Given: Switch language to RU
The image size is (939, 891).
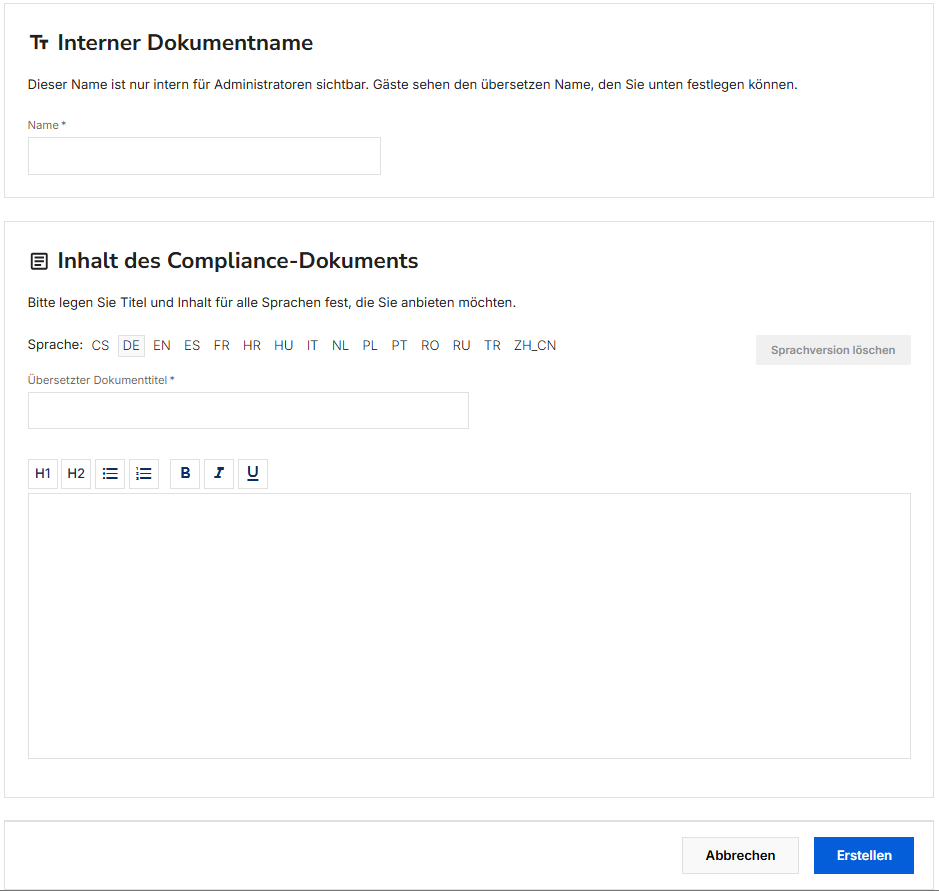Looking at the screenshot, I should click(461, 346).
